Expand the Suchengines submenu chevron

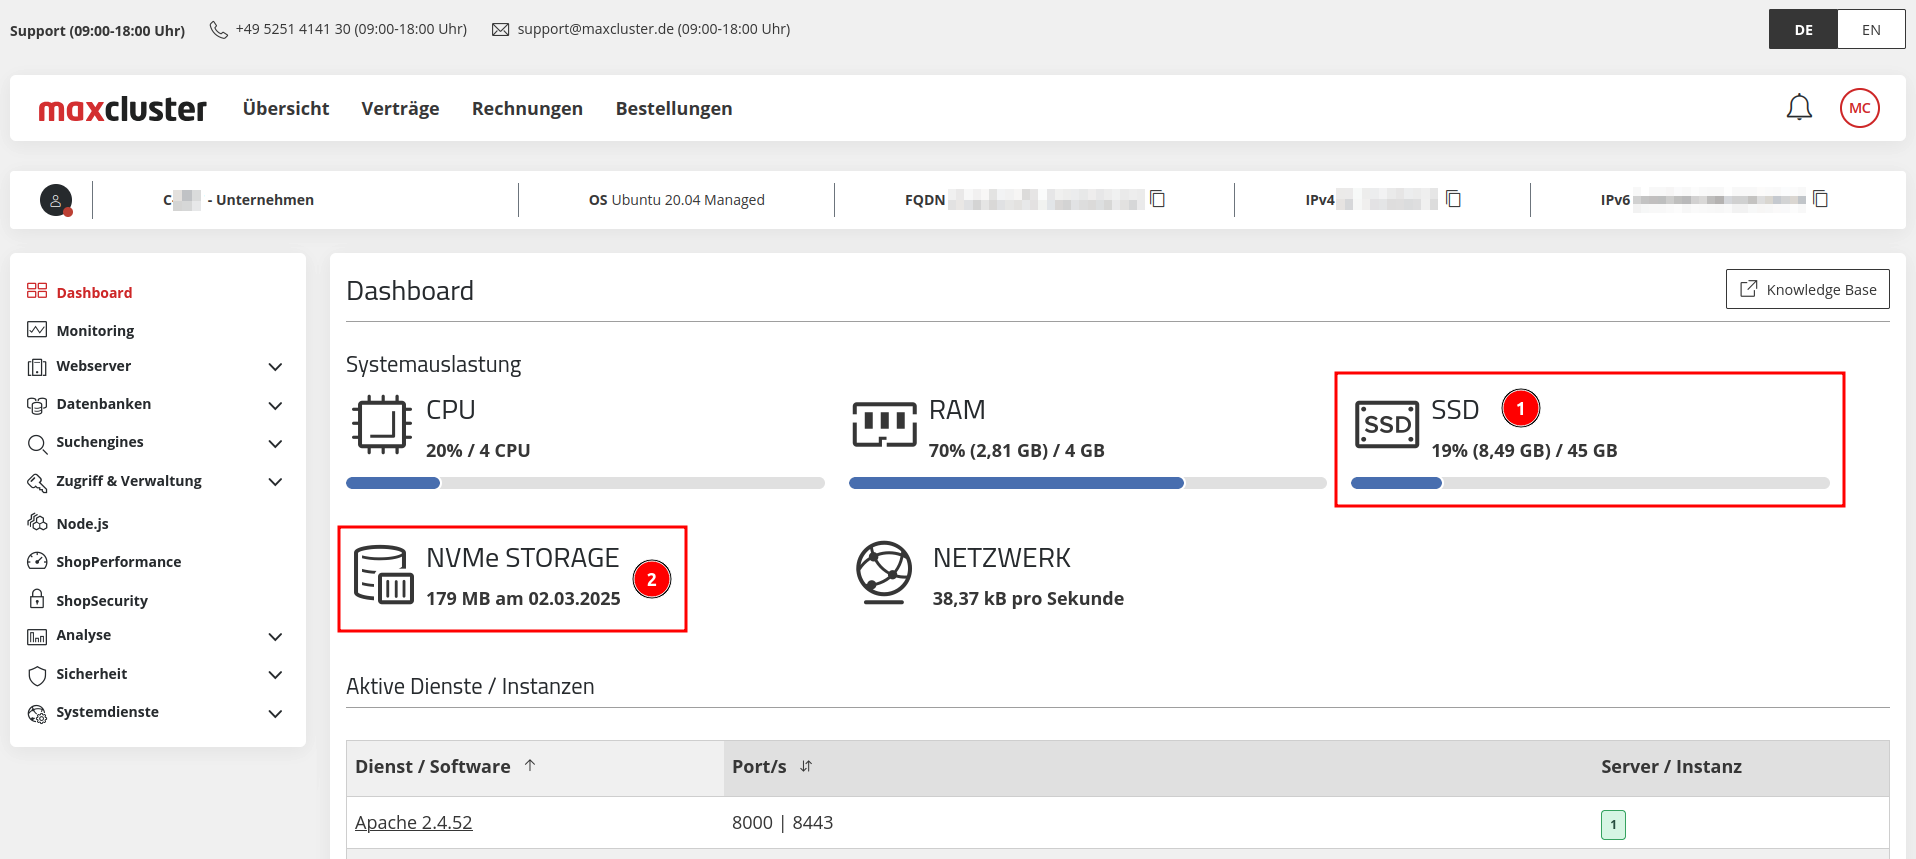[x=276, y=443]
